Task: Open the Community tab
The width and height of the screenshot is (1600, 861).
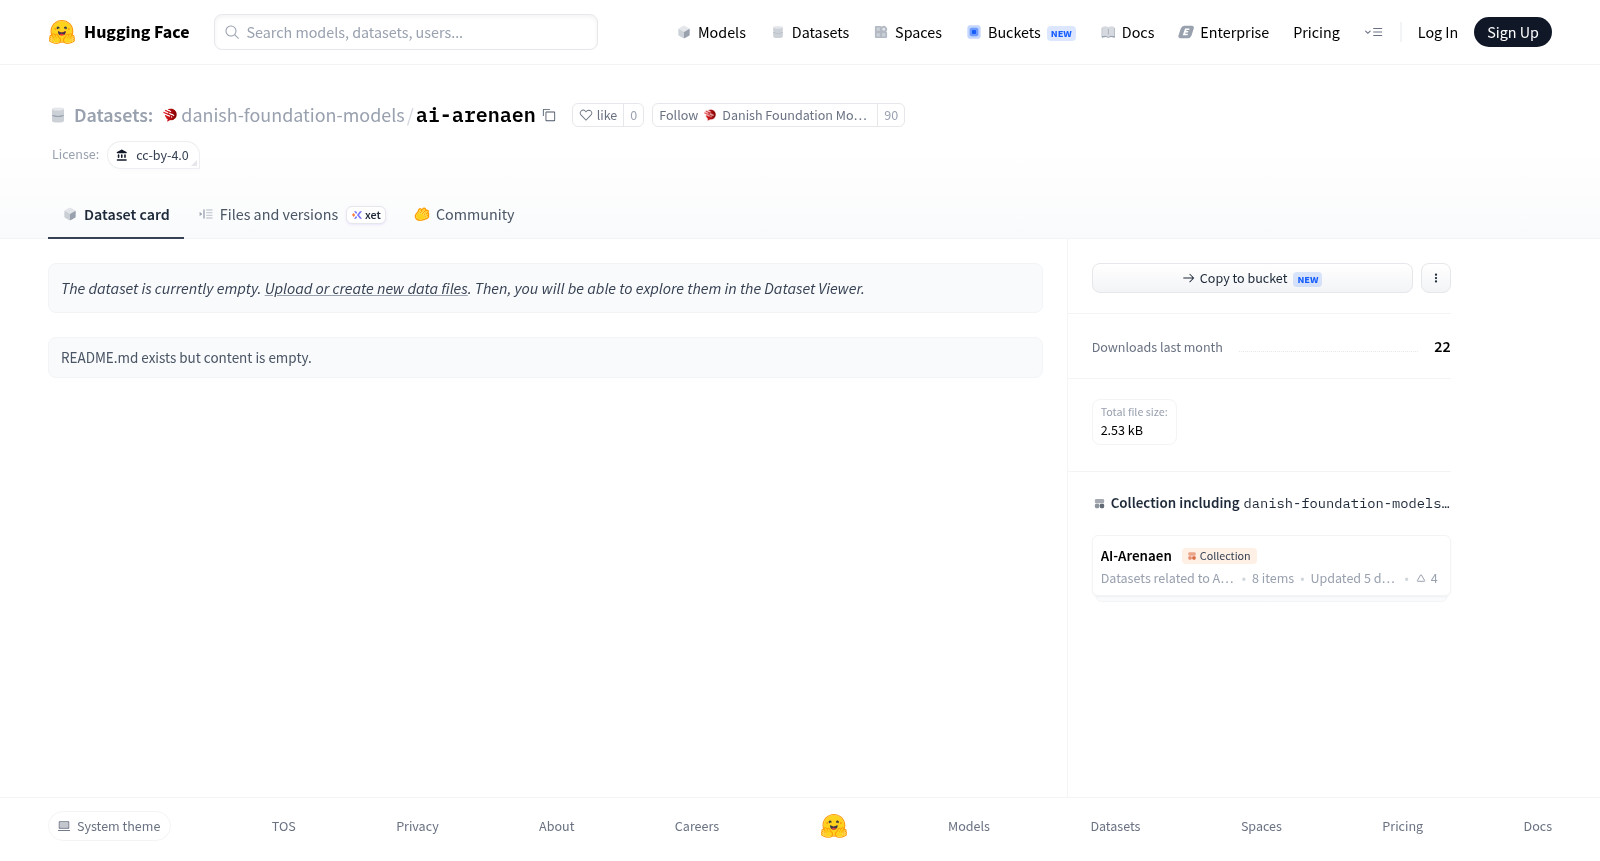Action: [464, 214]
